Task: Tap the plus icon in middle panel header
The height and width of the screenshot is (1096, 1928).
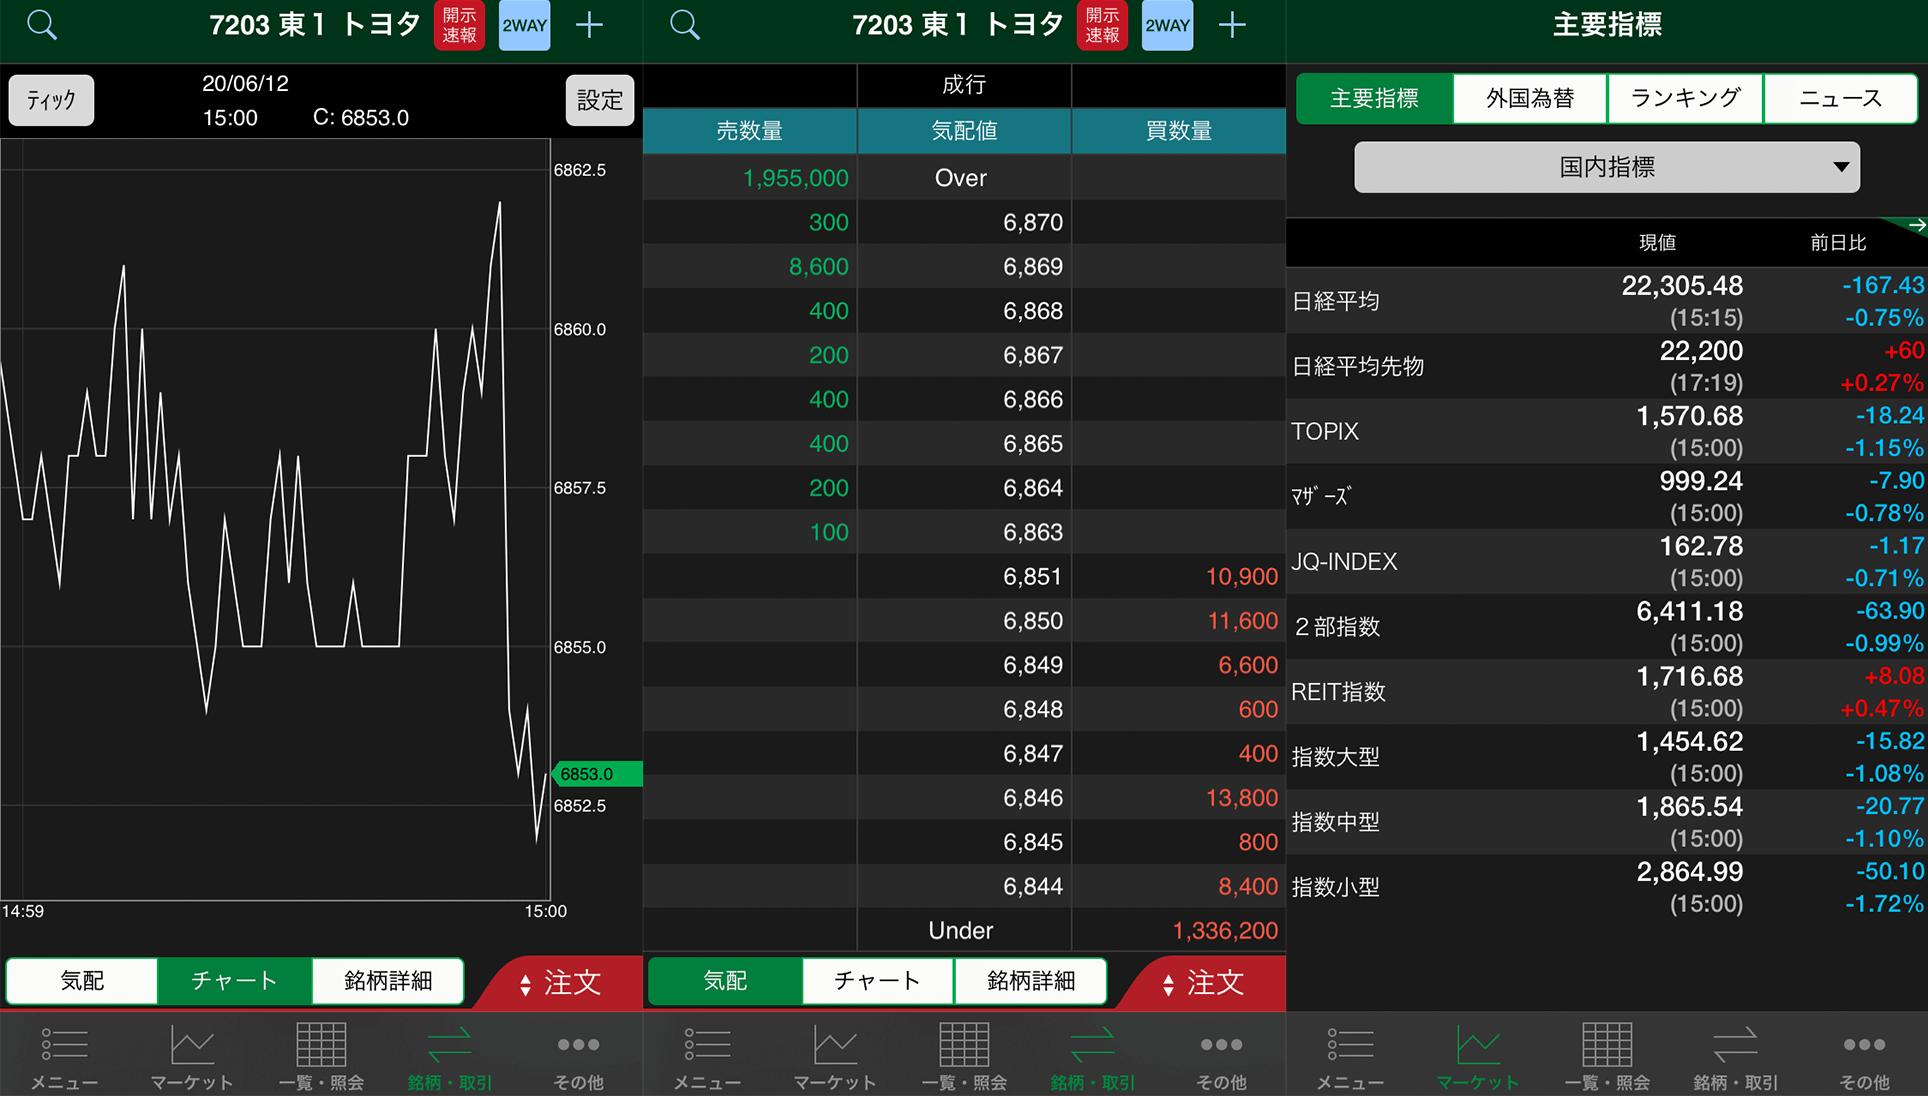Action: (1233, 25)
